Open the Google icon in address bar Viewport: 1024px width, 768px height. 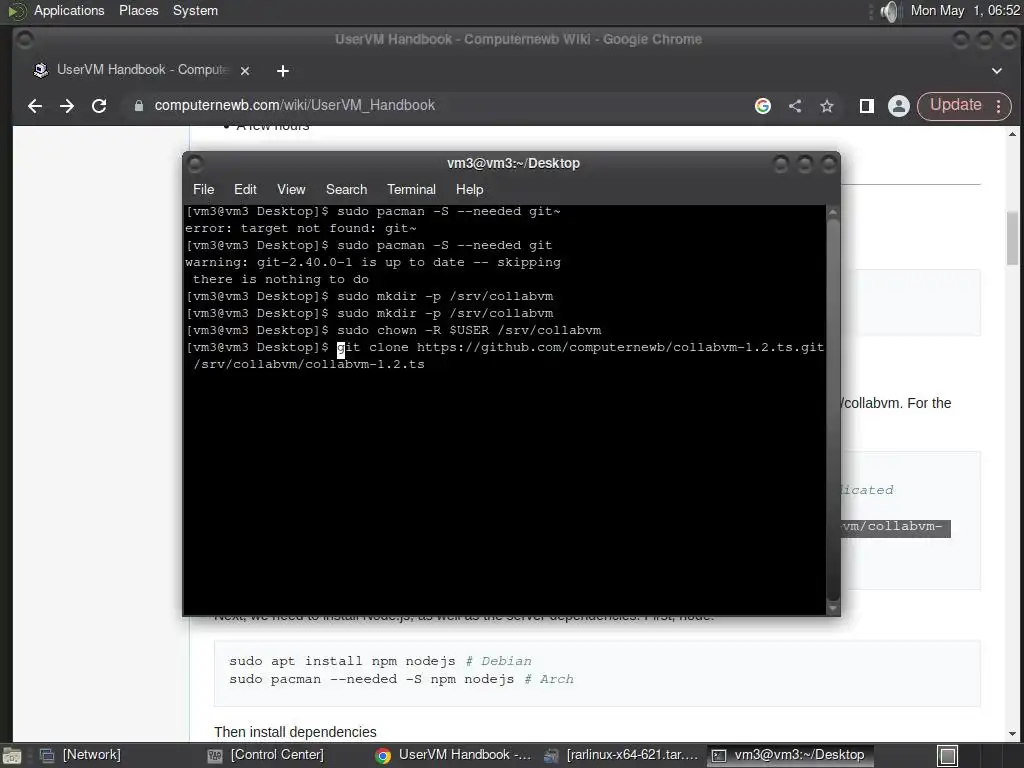click(763, 106)
